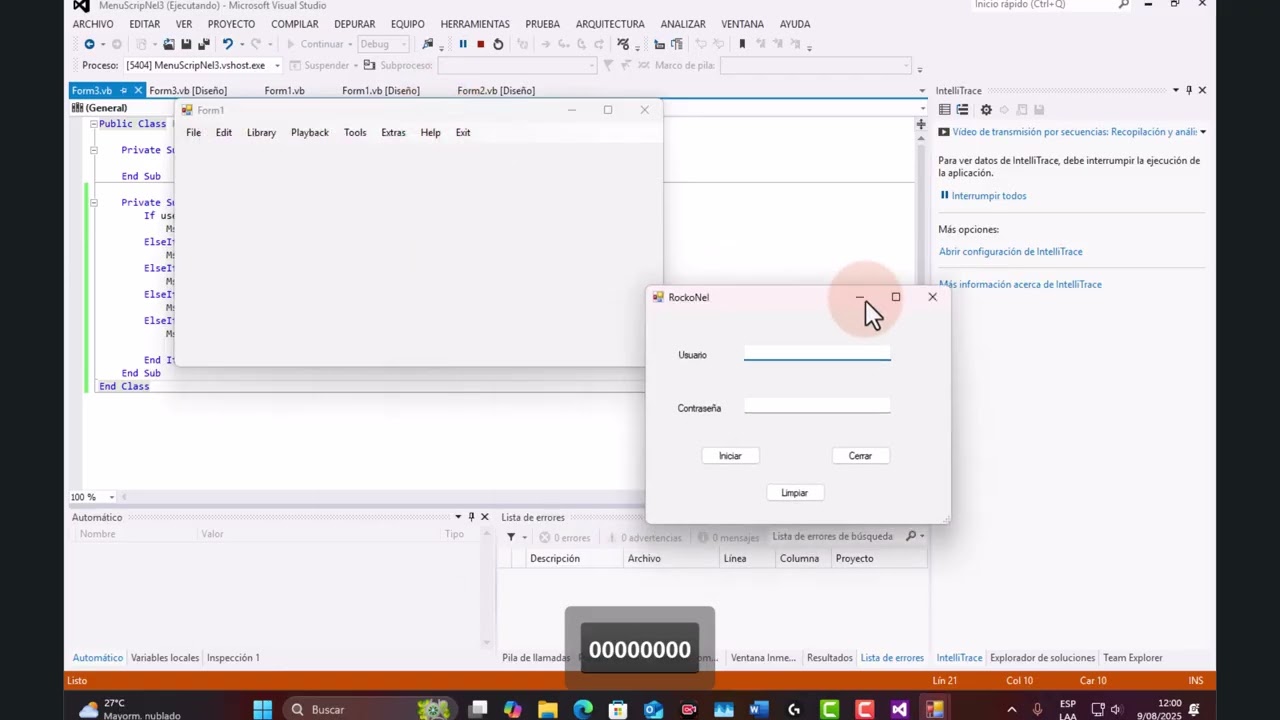The image size is (1280, 720).
Task: Click the Limpiar button in RockoNel
Action: [x=794, y=493]
